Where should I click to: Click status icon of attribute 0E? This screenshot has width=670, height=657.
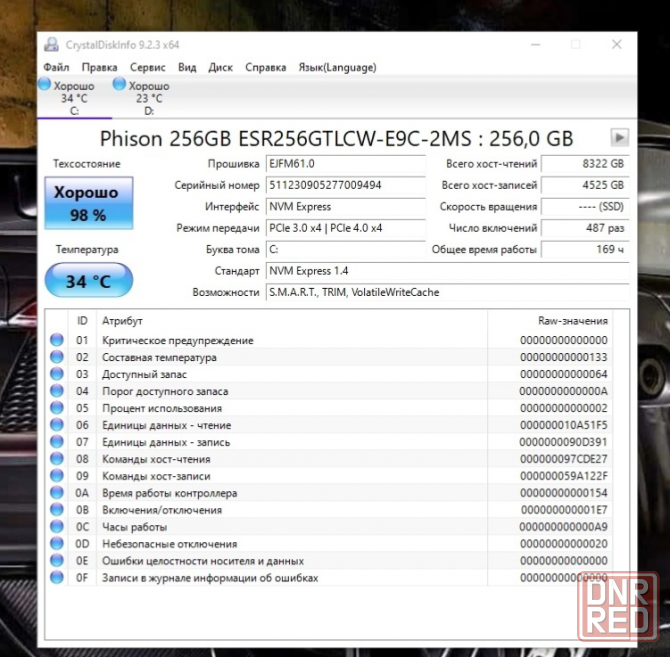57,560
